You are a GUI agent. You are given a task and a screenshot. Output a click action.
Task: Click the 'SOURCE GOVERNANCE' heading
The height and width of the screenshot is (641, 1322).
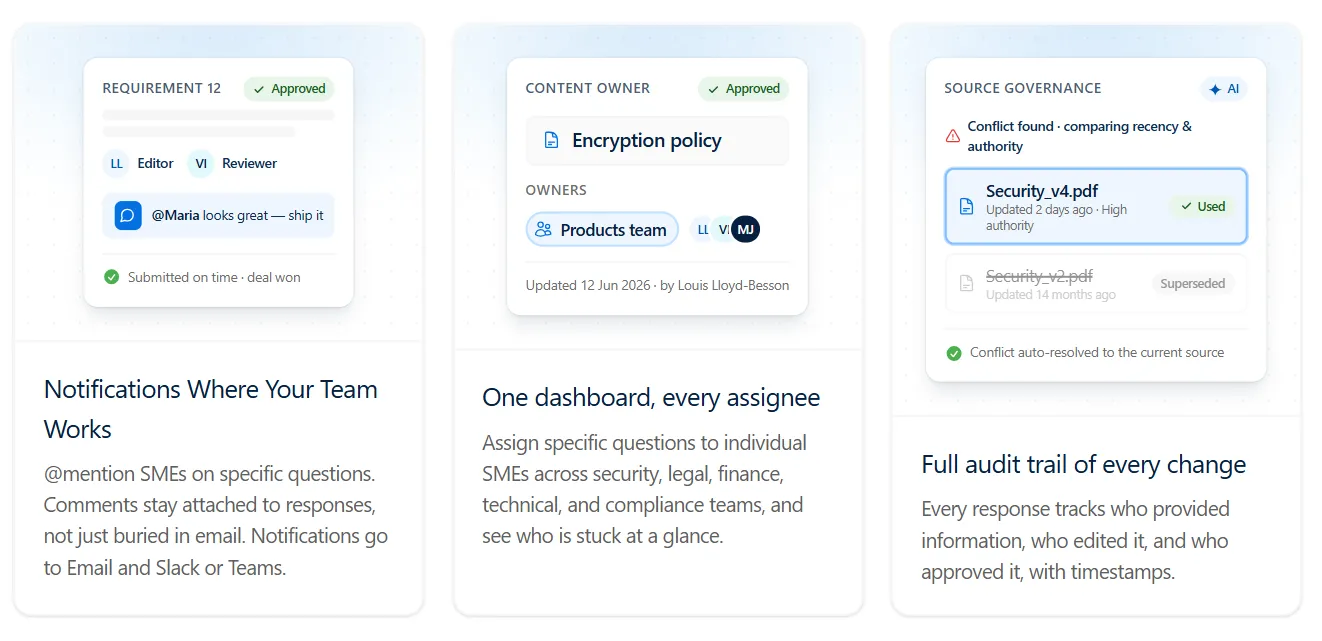click(1023, 89)
